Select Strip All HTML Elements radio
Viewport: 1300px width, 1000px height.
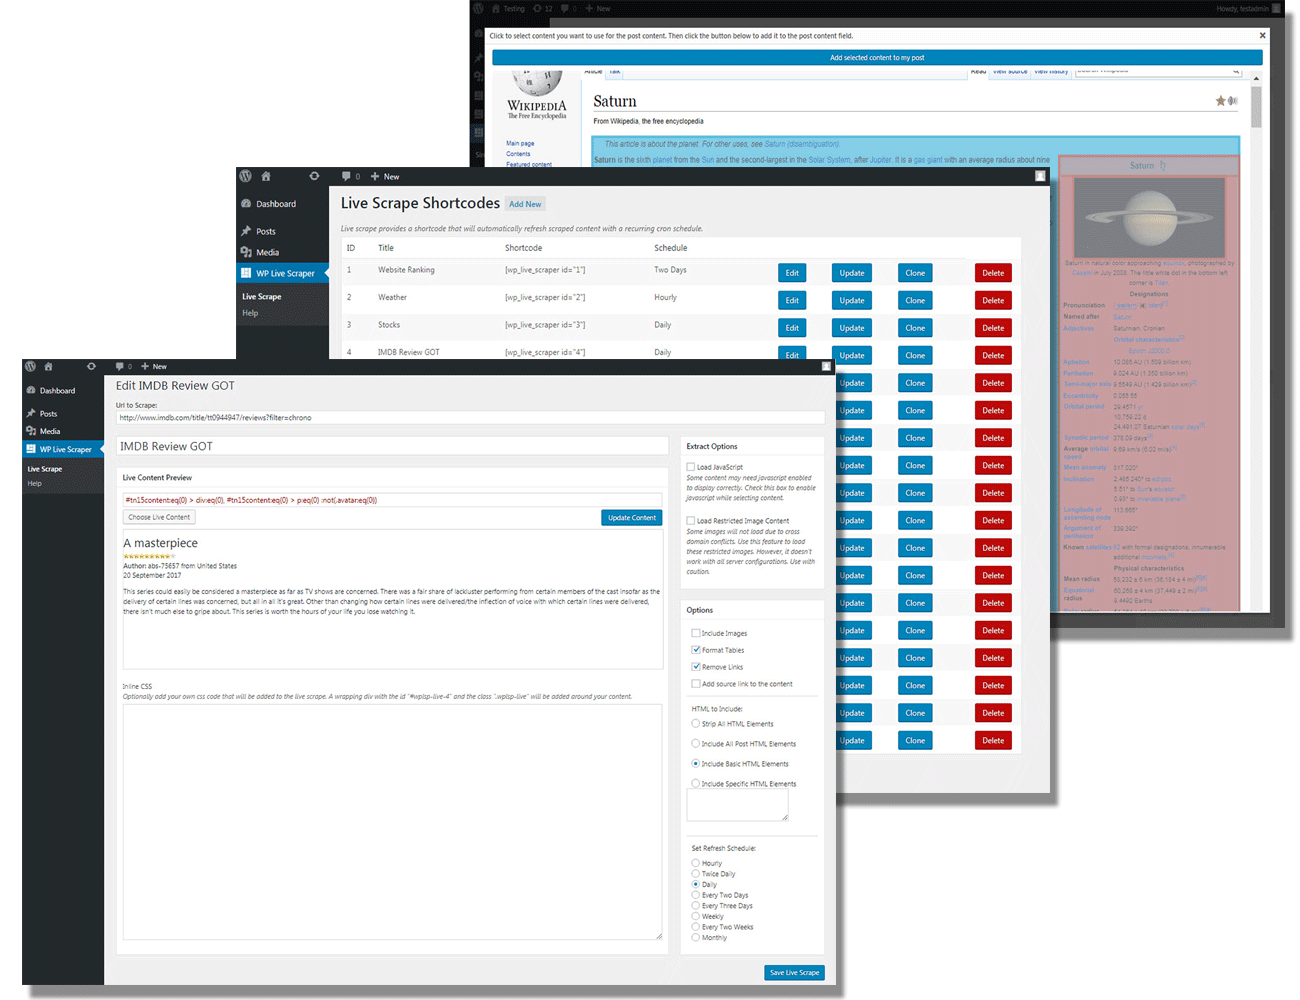[696, 723]
